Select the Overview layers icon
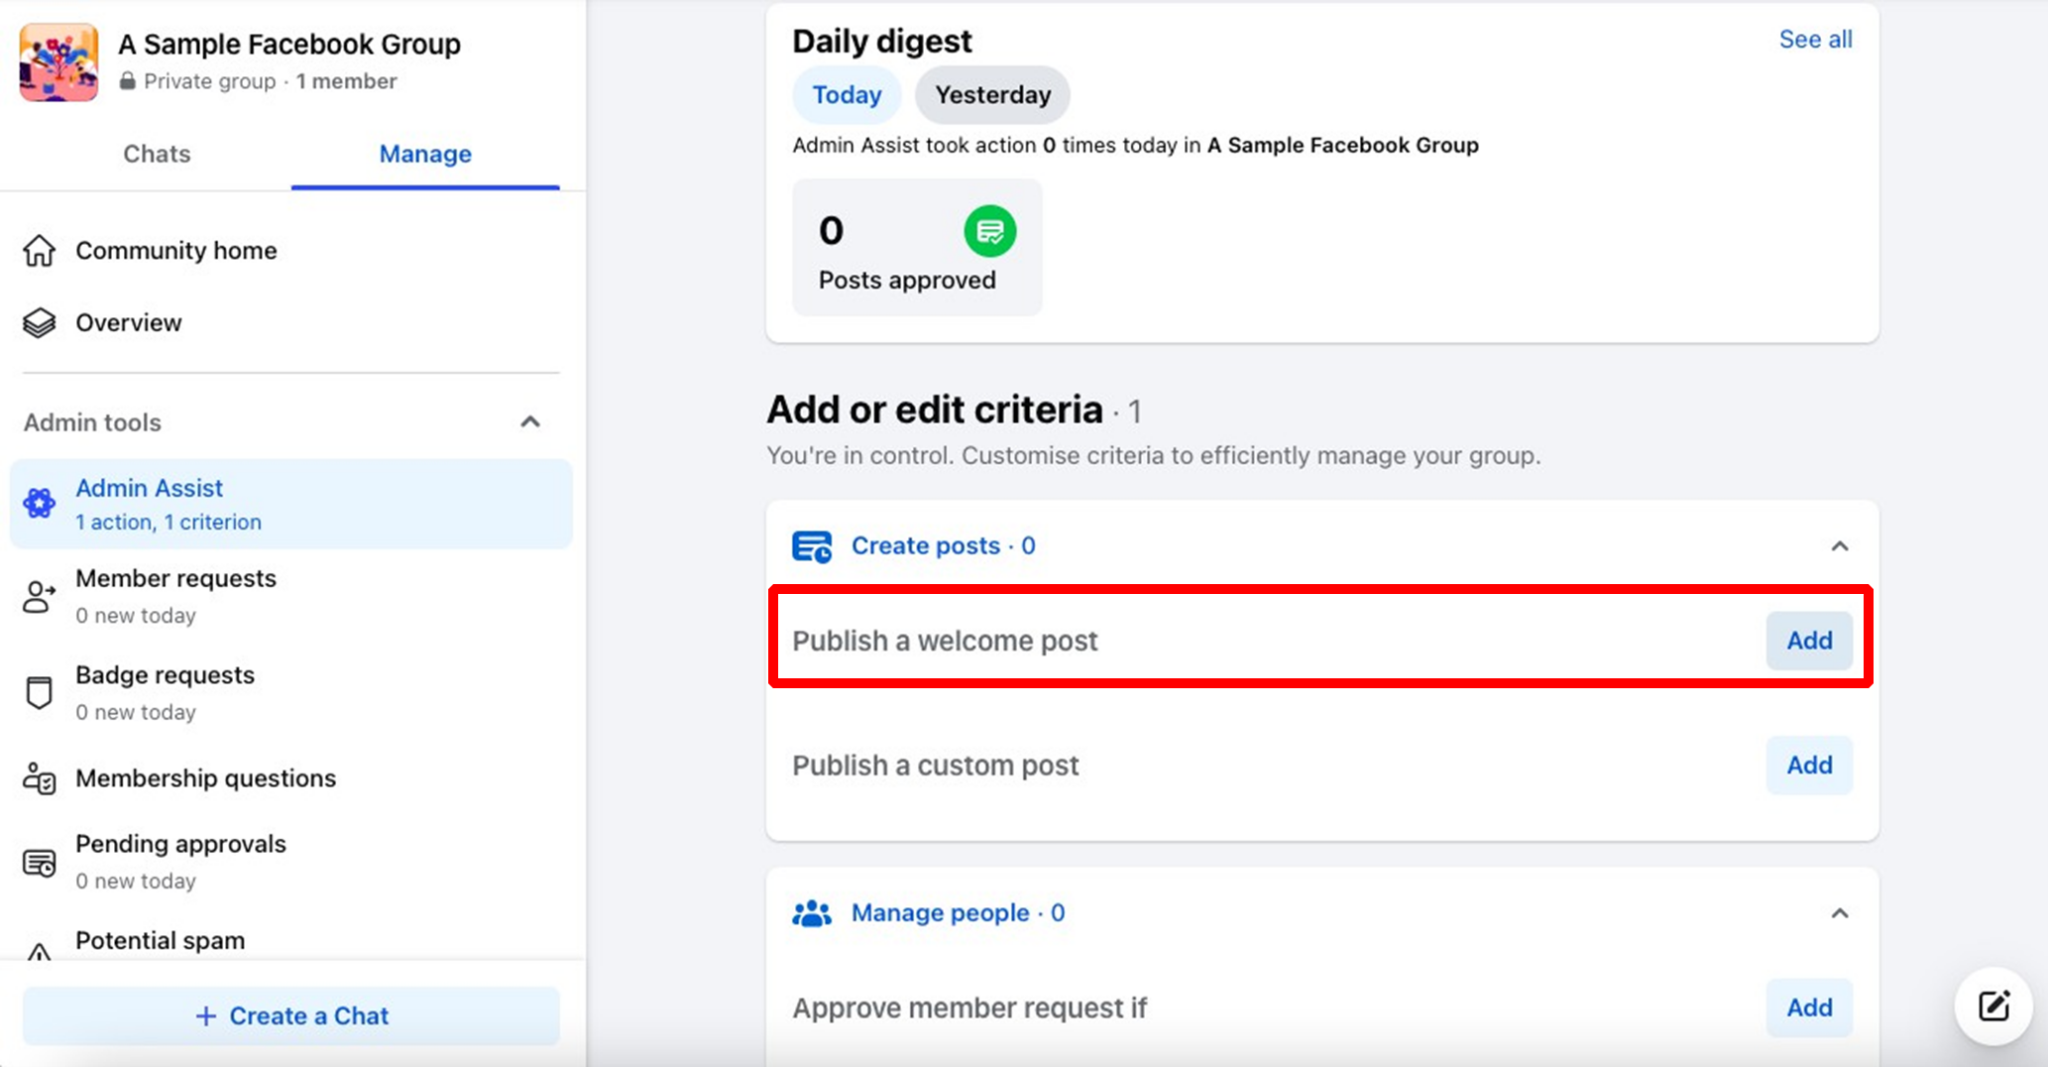 [x=38, y=322]
